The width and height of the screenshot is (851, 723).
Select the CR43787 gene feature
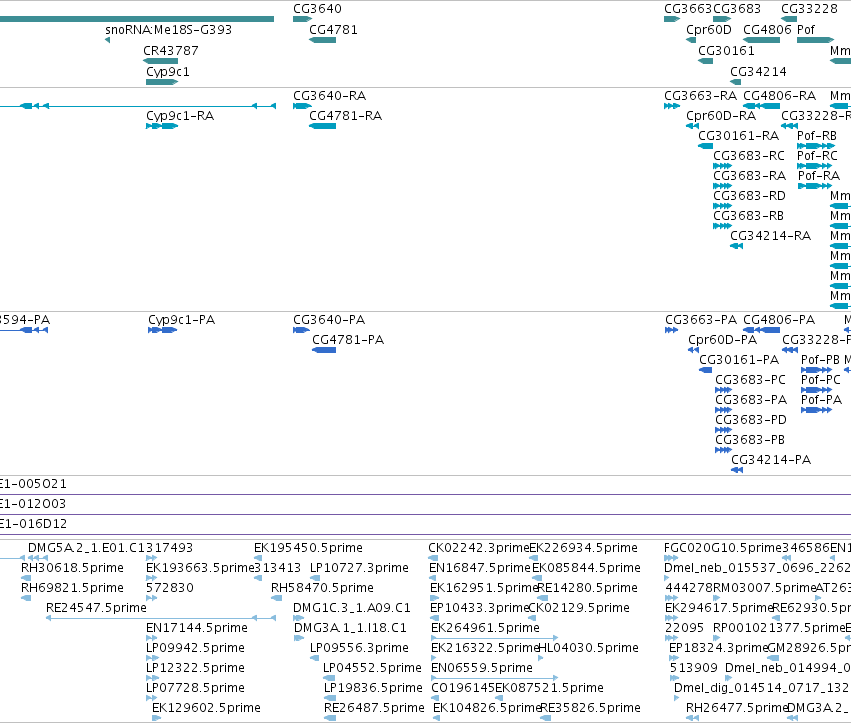pyautogui.click(x=161, y=61)
